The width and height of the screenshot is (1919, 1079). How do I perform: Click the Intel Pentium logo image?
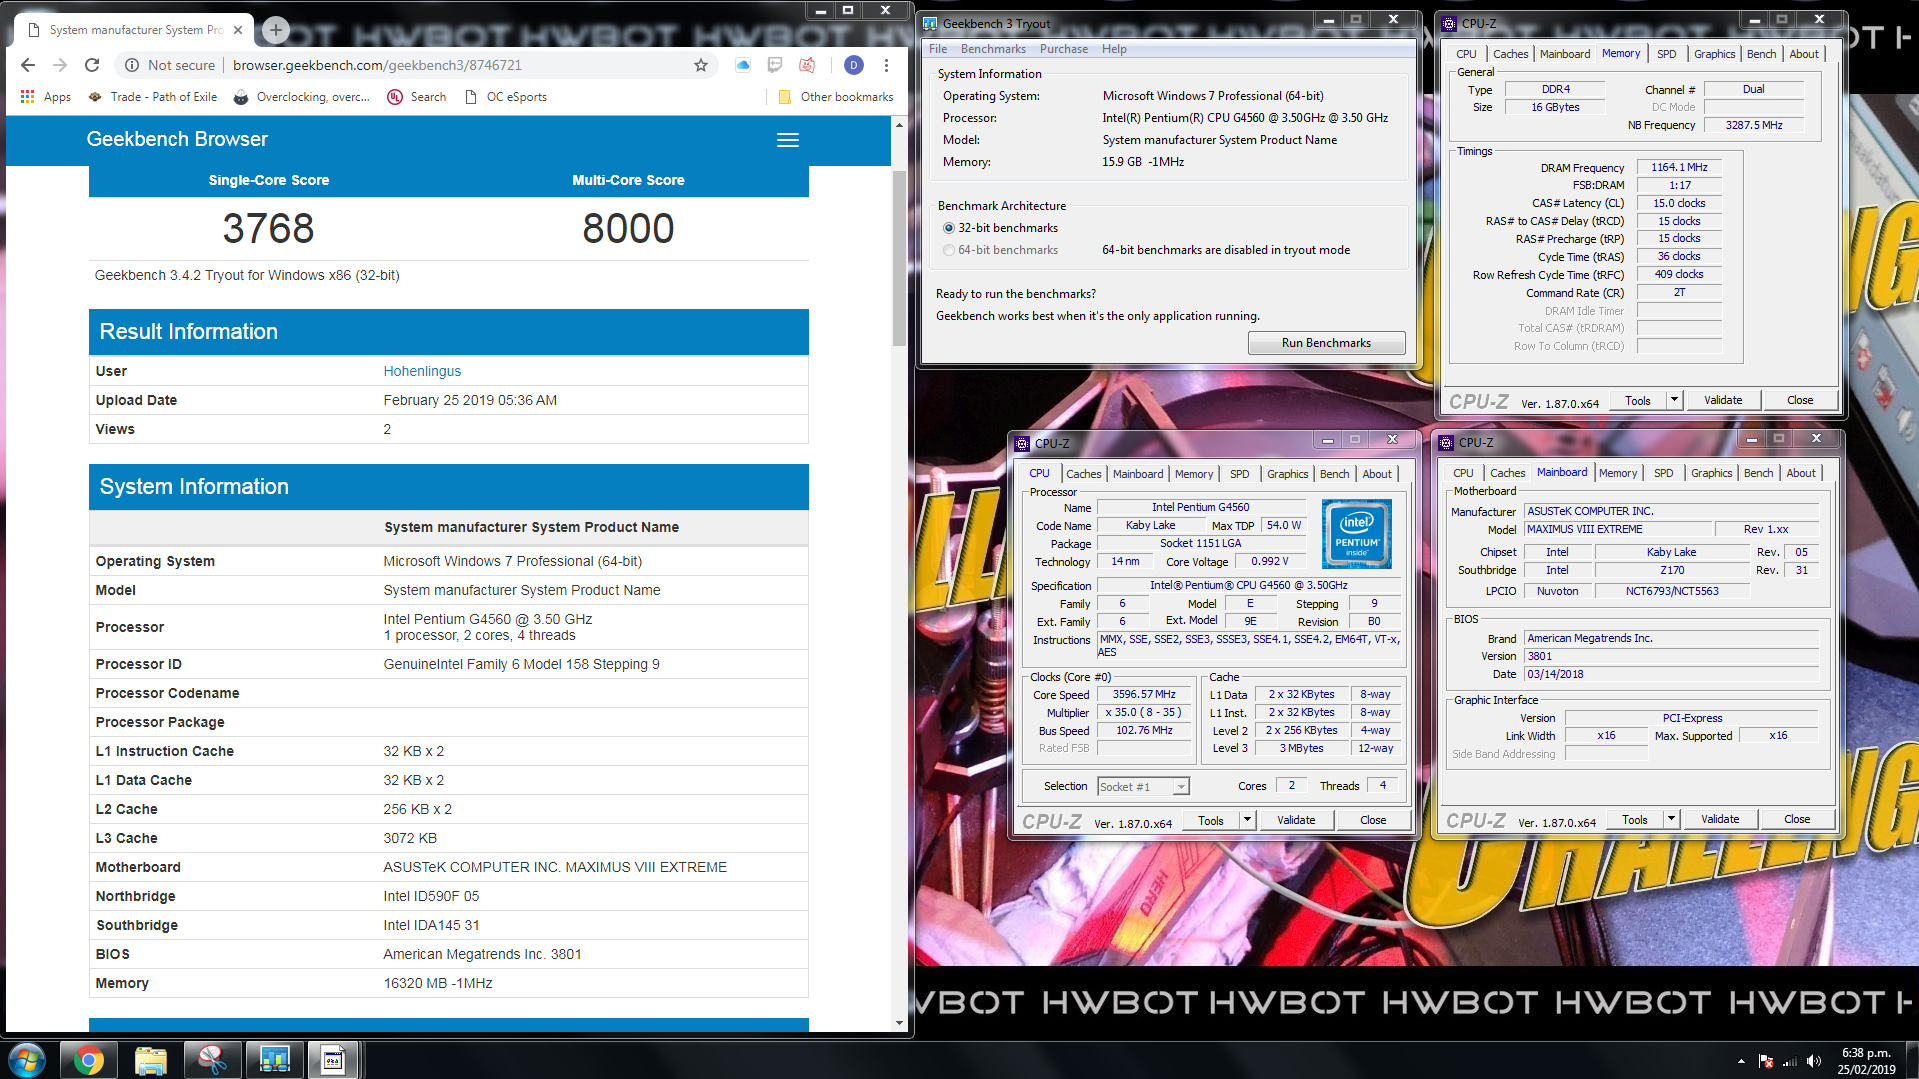pyautogui.click(x=1356, y=534)
